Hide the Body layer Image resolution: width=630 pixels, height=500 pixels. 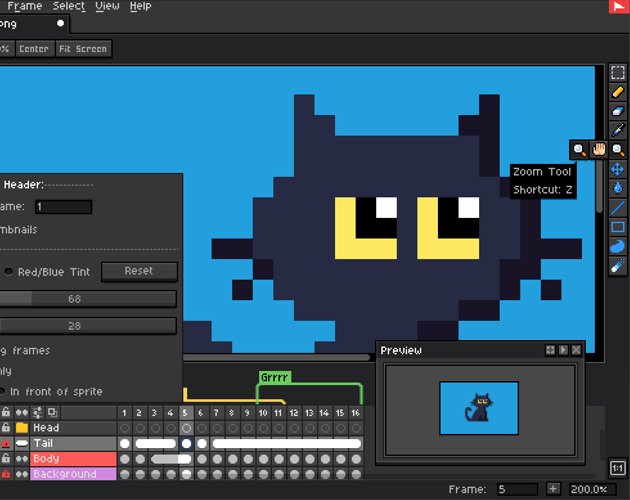point(22,459)
